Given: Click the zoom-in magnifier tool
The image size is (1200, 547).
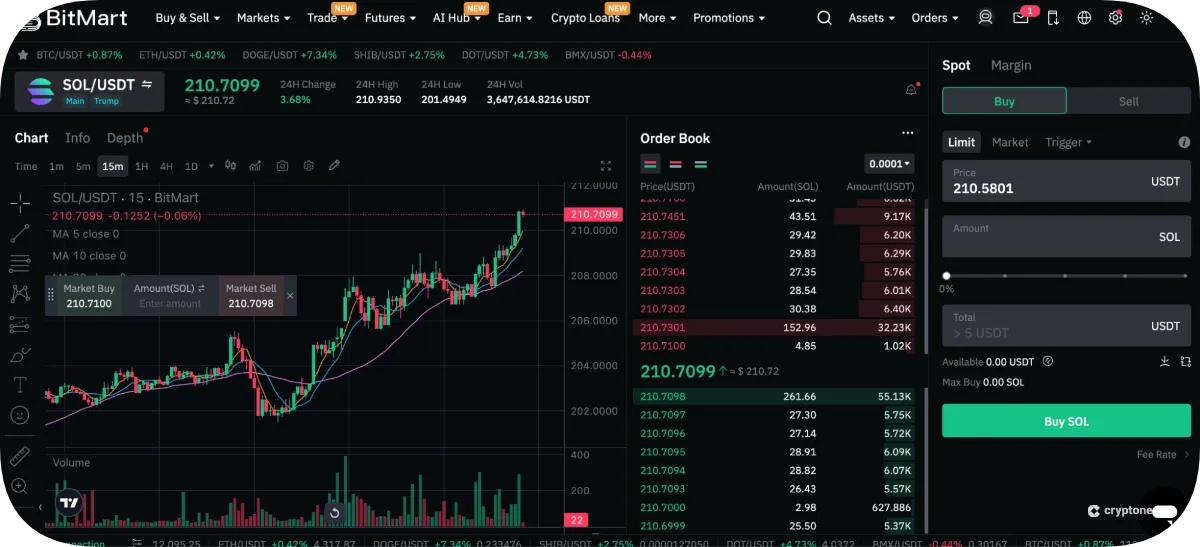Looking at the screenshot, I should 20,486.
